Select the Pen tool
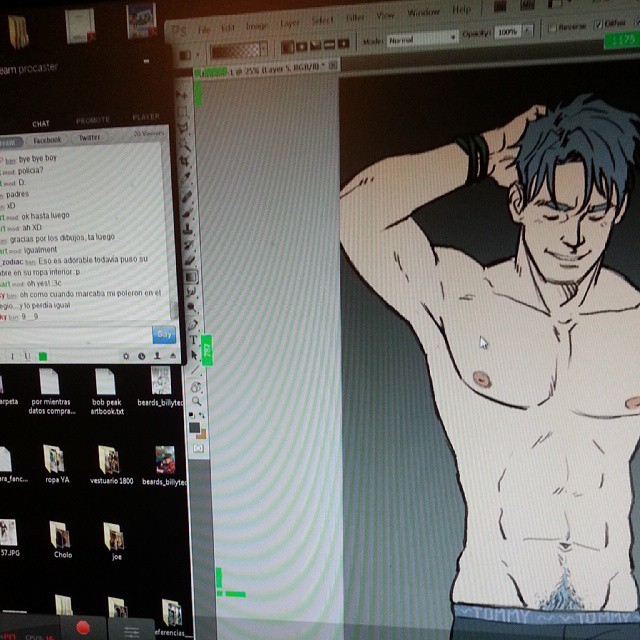This screenshot has width=640, height=640. tap(193, 325)
